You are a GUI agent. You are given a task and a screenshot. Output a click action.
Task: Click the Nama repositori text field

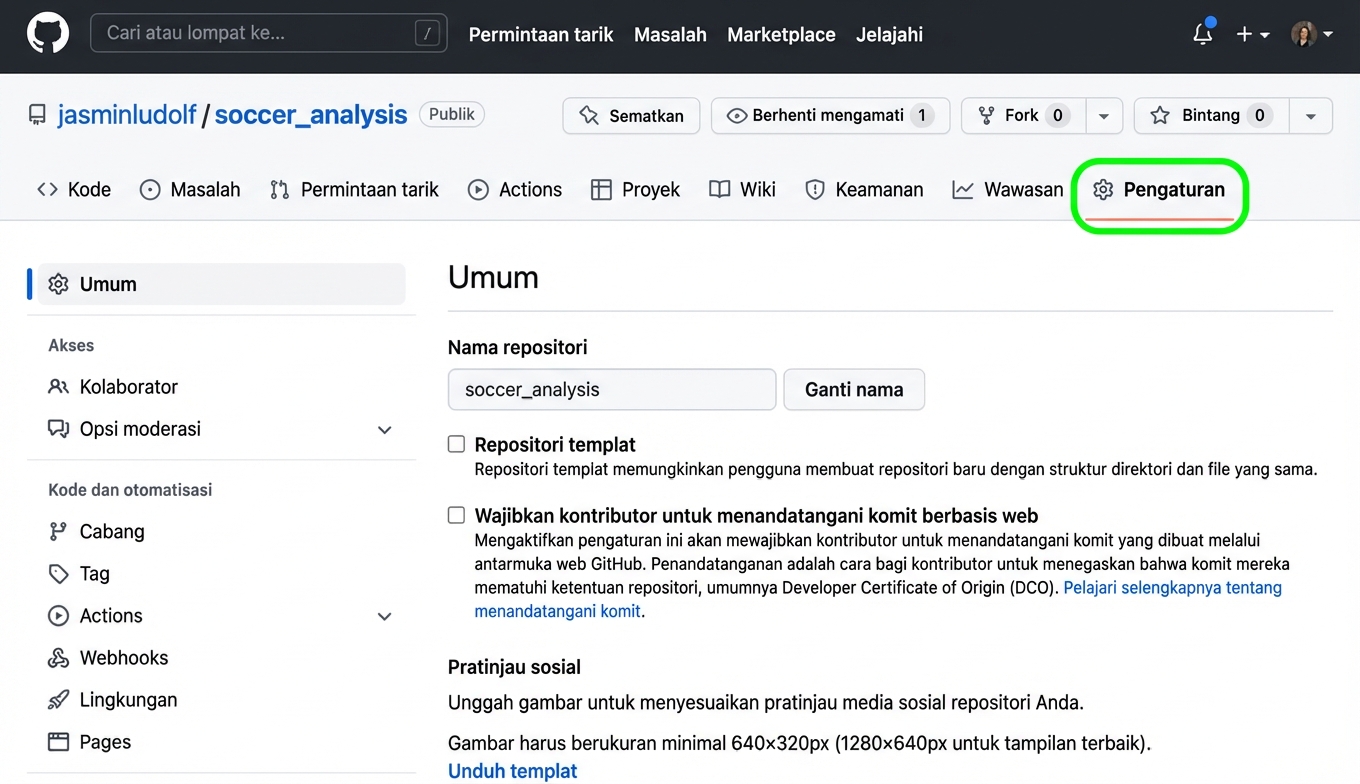(612, 390)
